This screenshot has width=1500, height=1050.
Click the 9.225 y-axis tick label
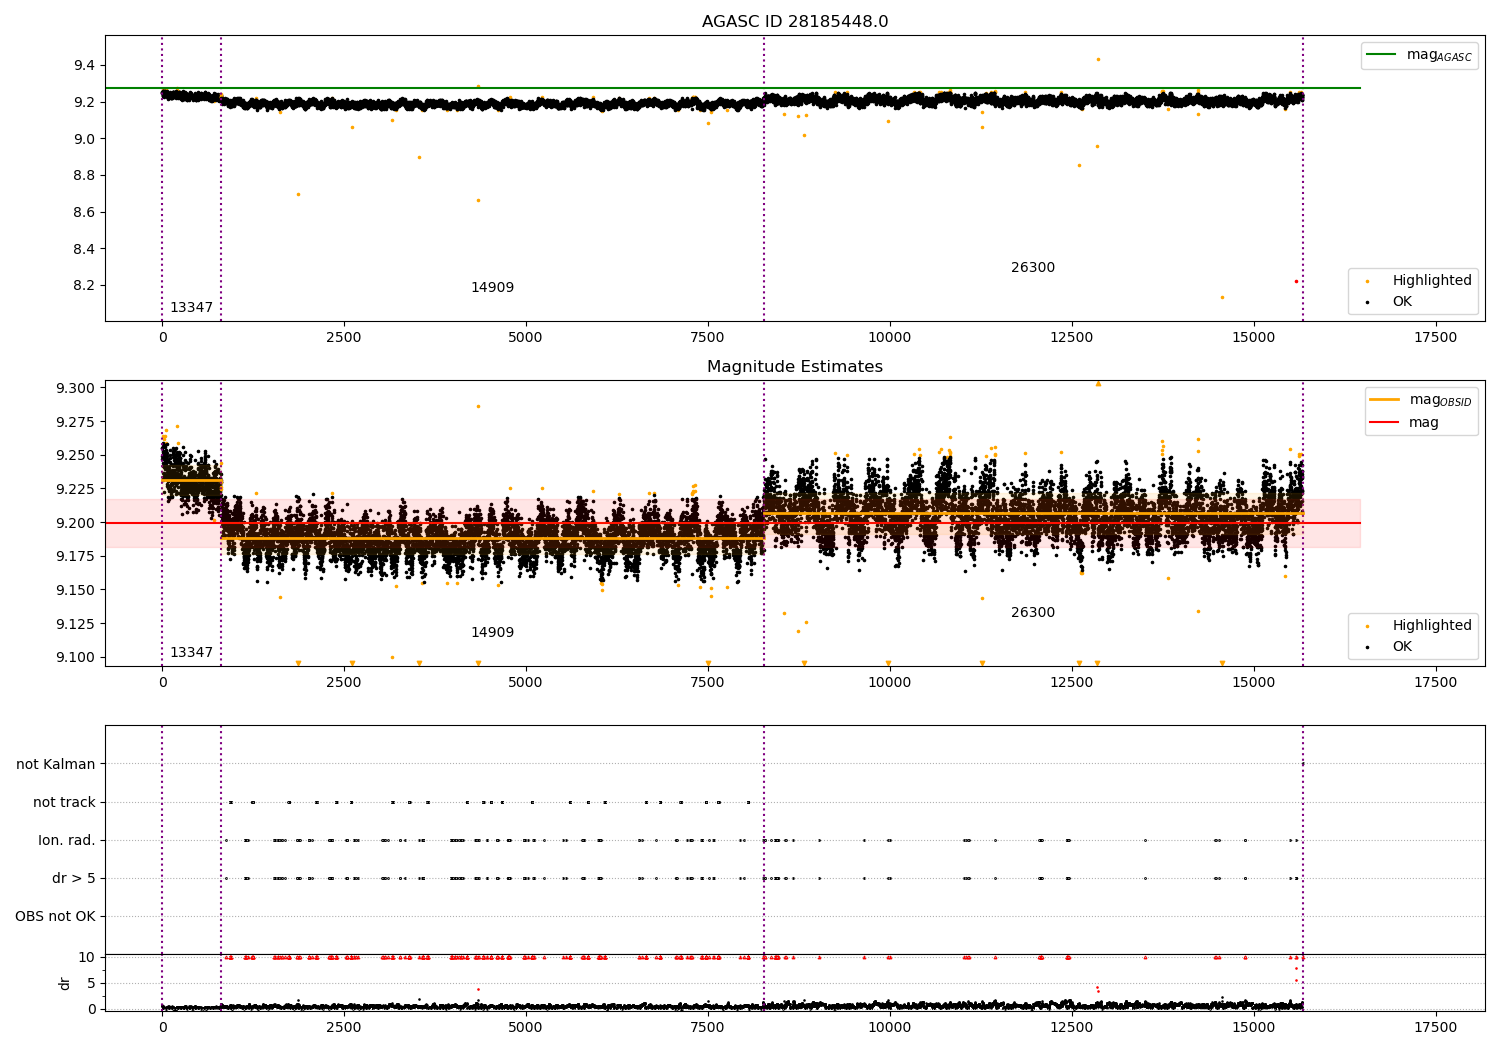(76, 490)
